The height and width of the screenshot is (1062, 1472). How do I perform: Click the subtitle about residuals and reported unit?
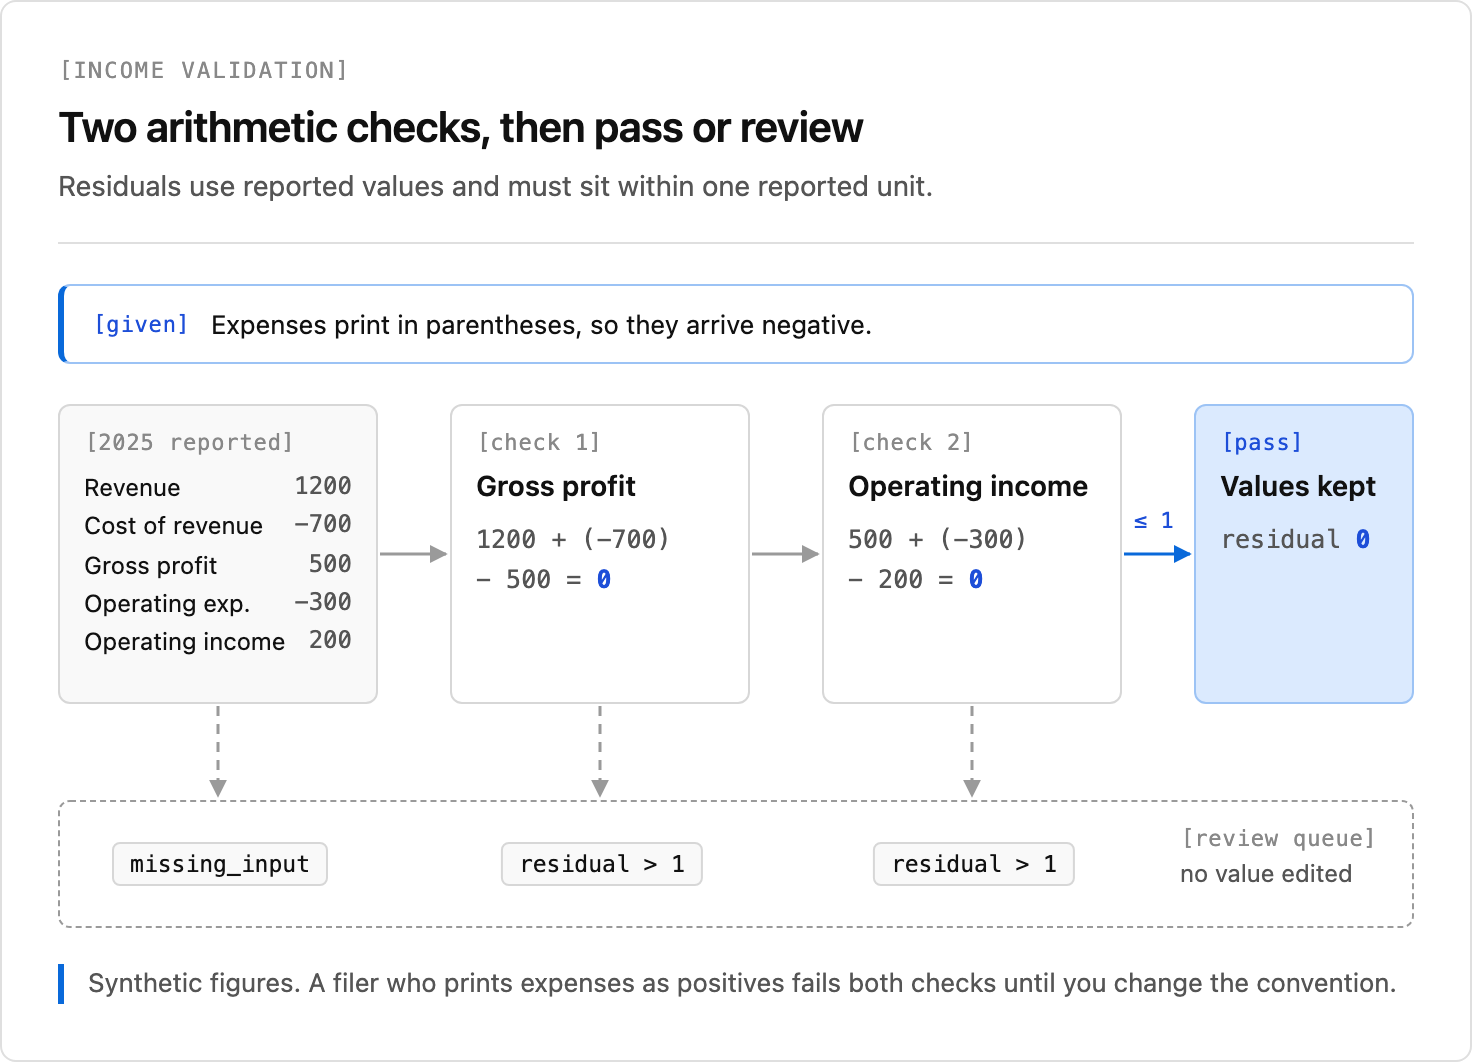495,187
